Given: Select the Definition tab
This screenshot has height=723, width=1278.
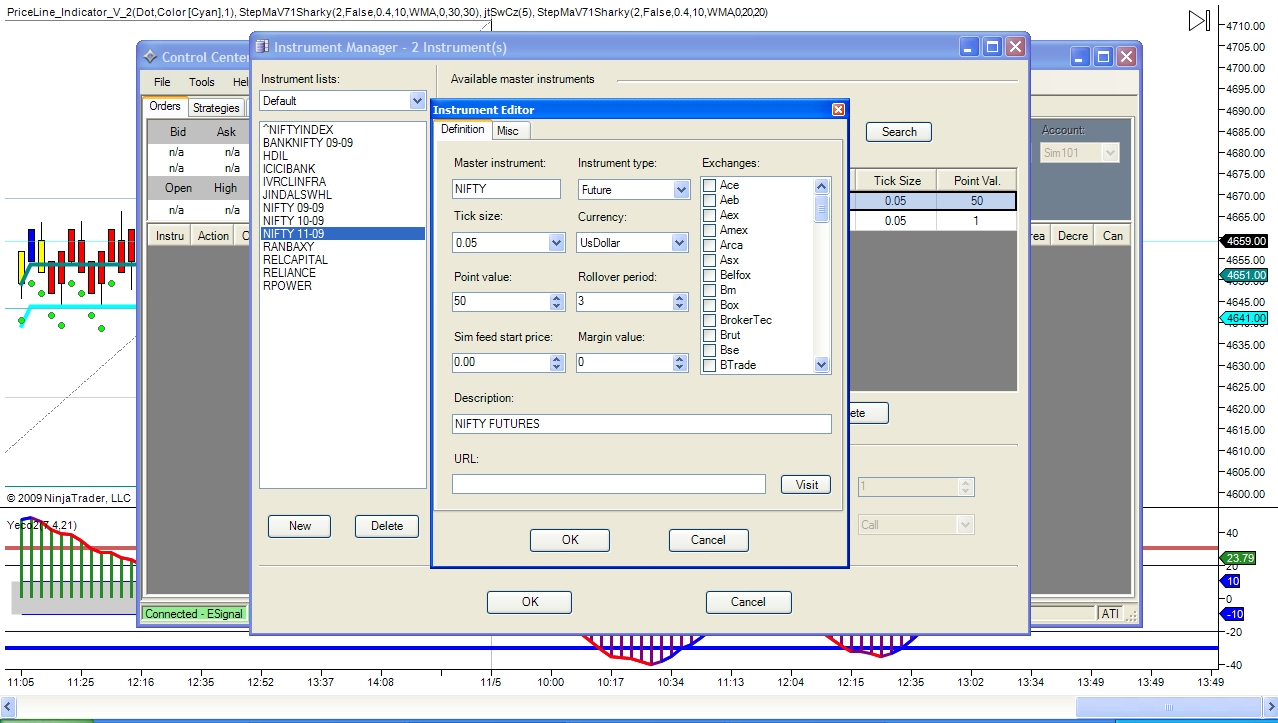Looking at the screenshot, I should click(463, 129).
